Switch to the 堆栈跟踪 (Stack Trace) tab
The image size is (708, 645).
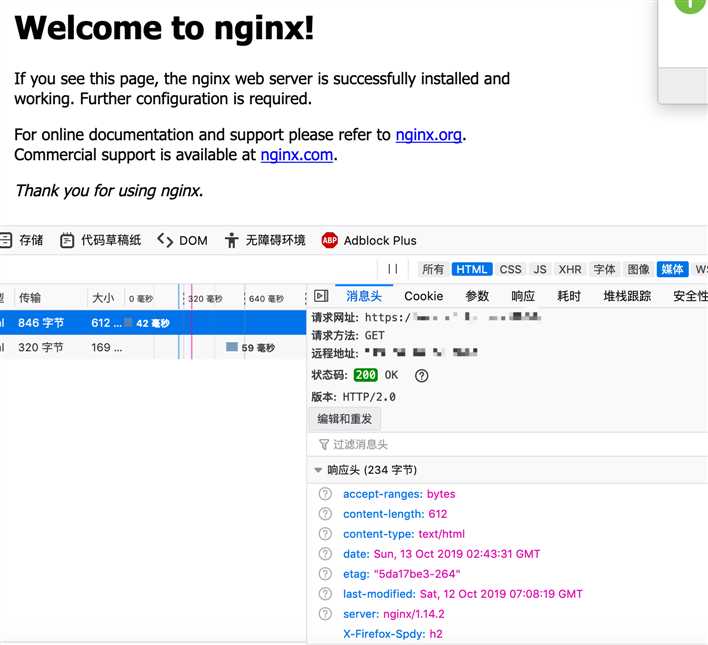point(627,296)
